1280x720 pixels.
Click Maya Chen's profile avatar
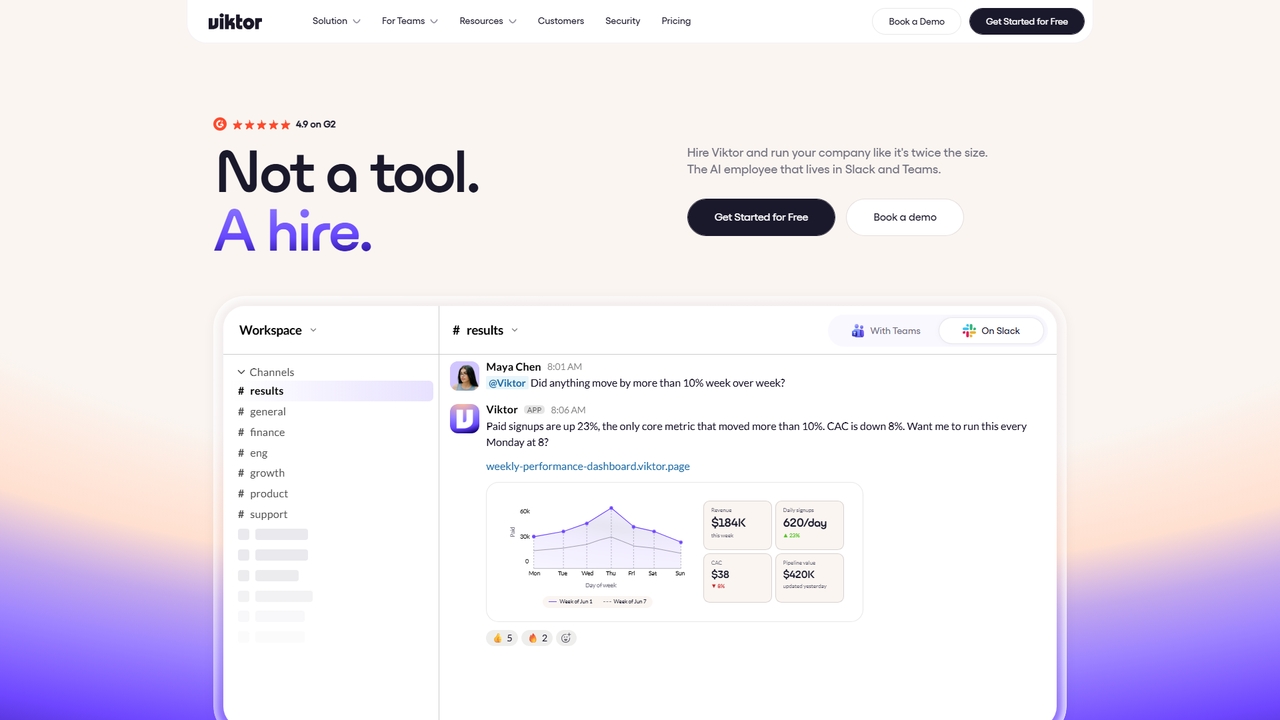click(x=465, y=376)
